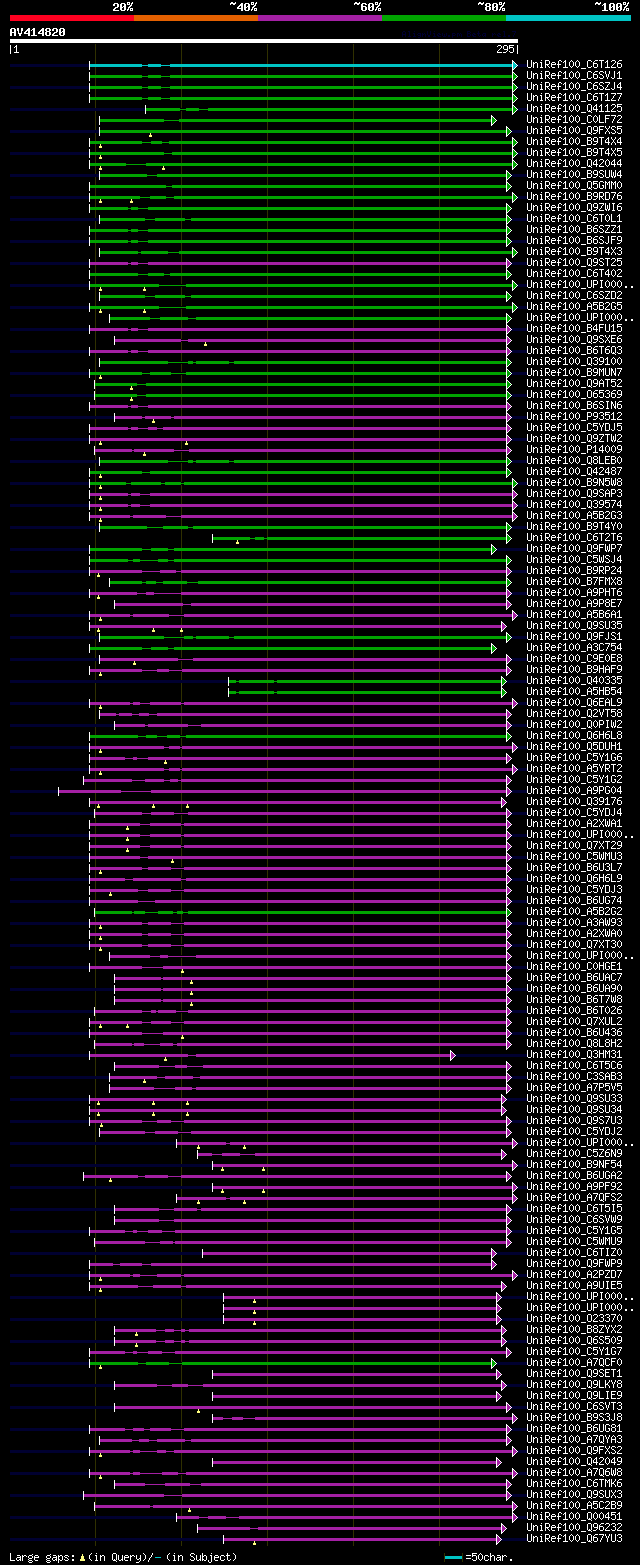Open hit UniRef100_C6SZJ4
The image size is (640, 1565).
pyautogui.click(x=574, y=86)
